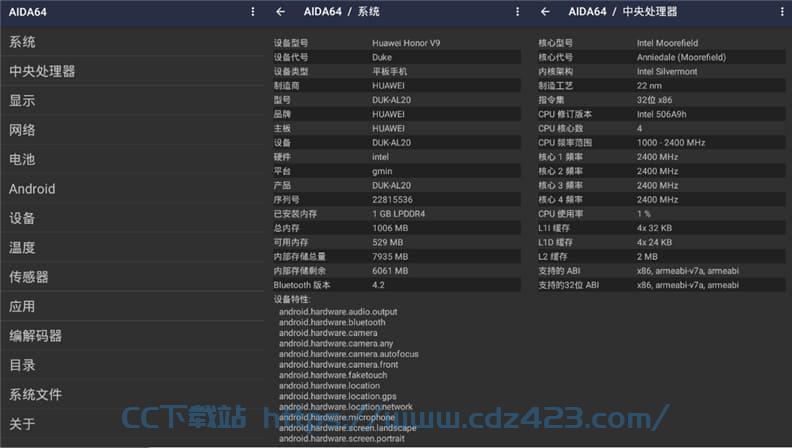Select the Anniedale (Moorefield) codename value
Image resolution: width=792 pixels, height=448 pixels.
click(681, 57)
